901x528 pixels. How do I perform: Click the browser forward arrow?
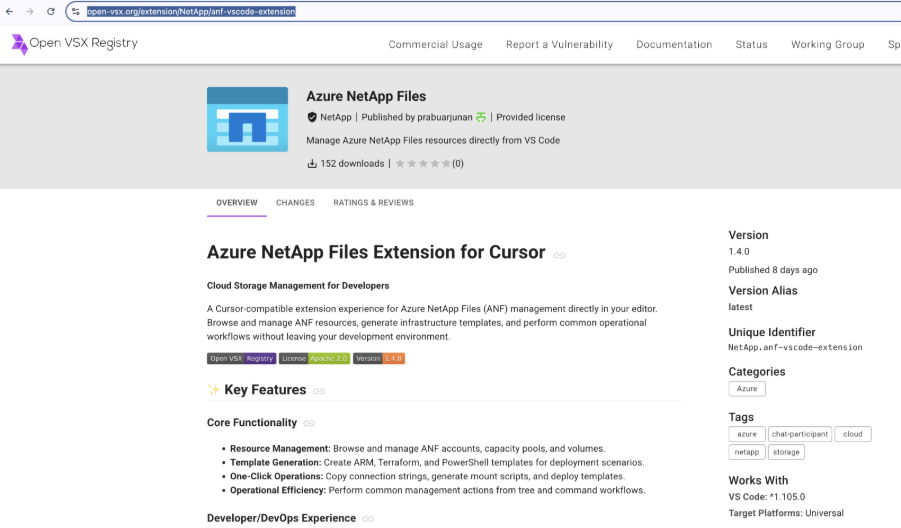(30, 11)
